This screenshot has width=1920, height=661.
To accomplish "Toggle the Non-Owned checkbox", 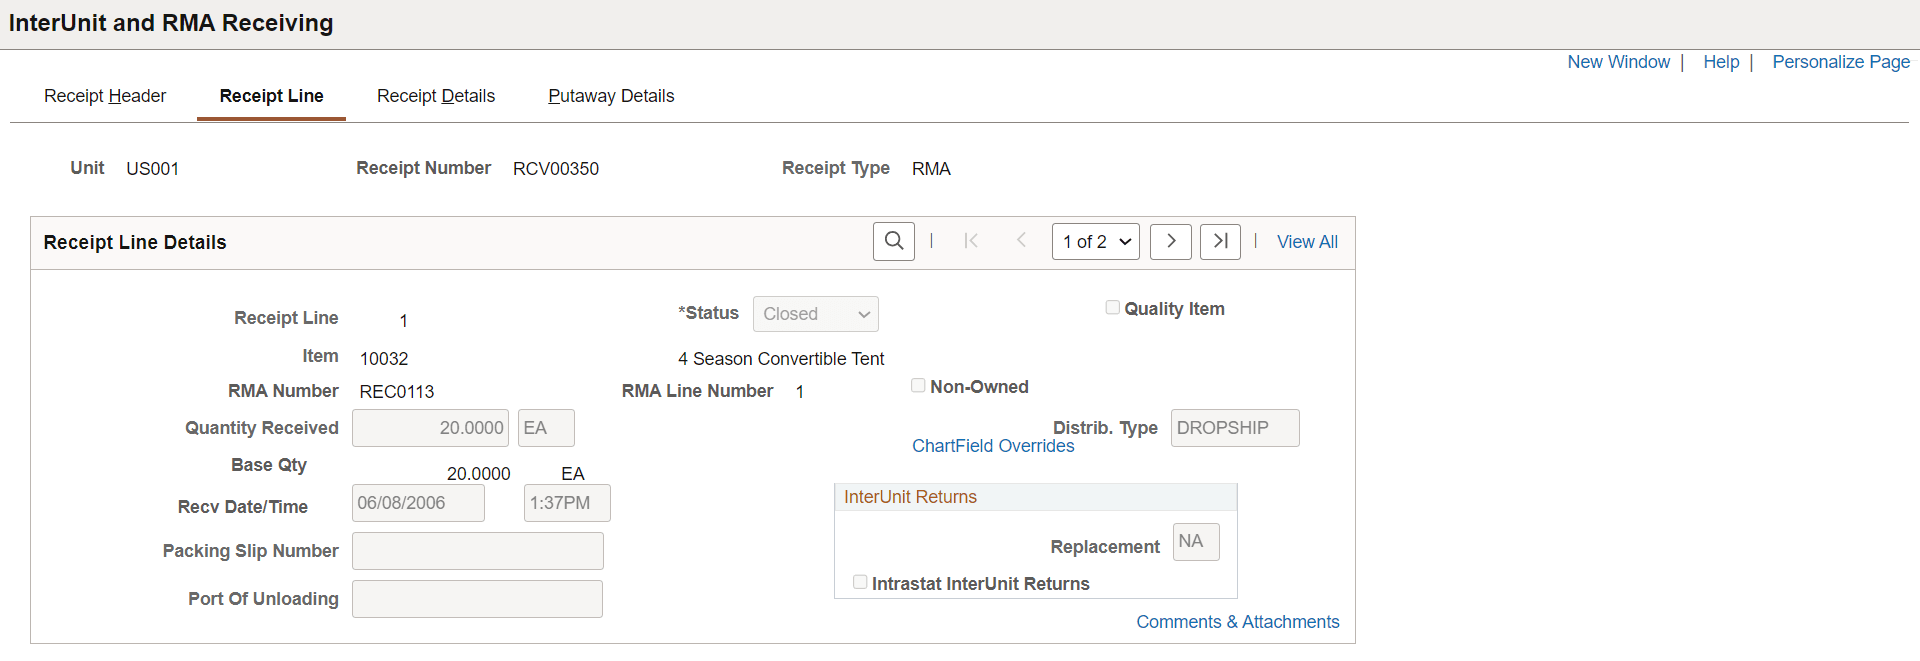I will point(918,386).
